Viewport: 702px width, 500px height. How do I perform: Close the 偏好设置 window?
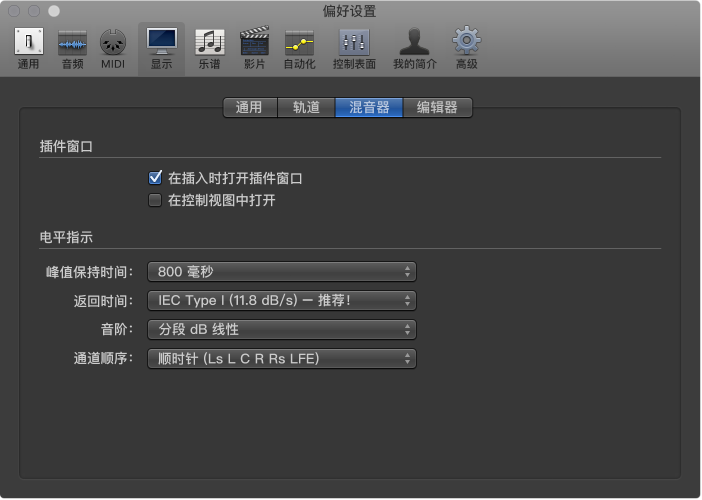pos(14,11)
